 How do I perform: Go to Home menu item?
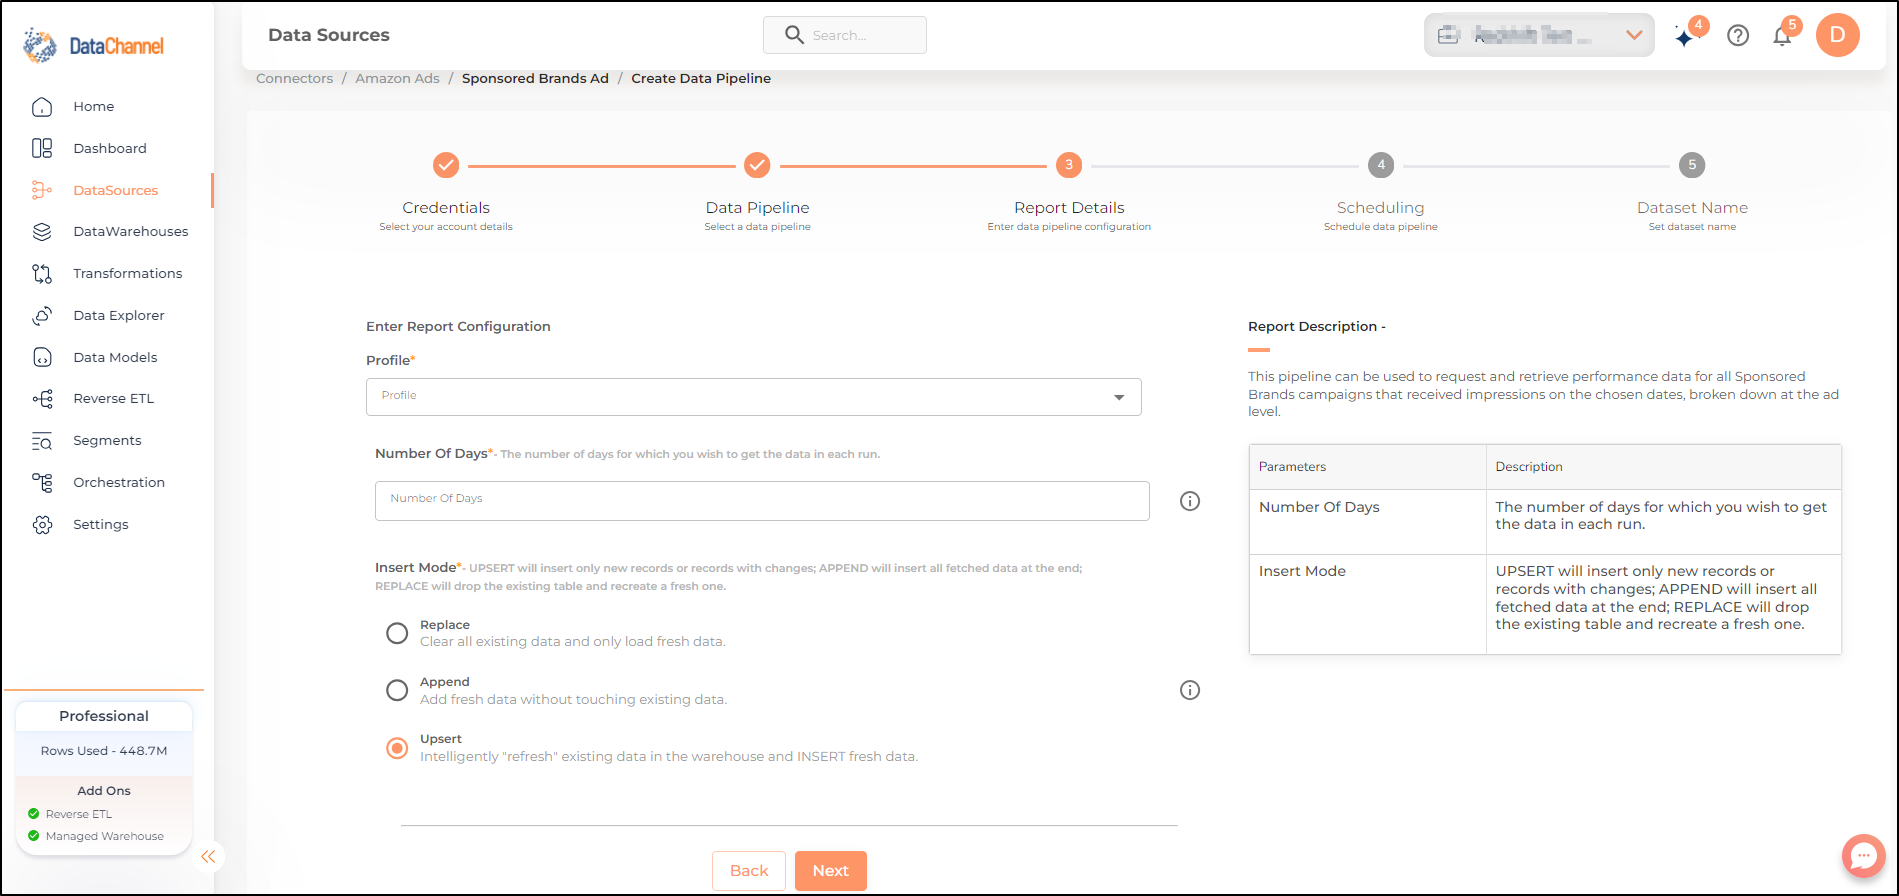point(94,107)
